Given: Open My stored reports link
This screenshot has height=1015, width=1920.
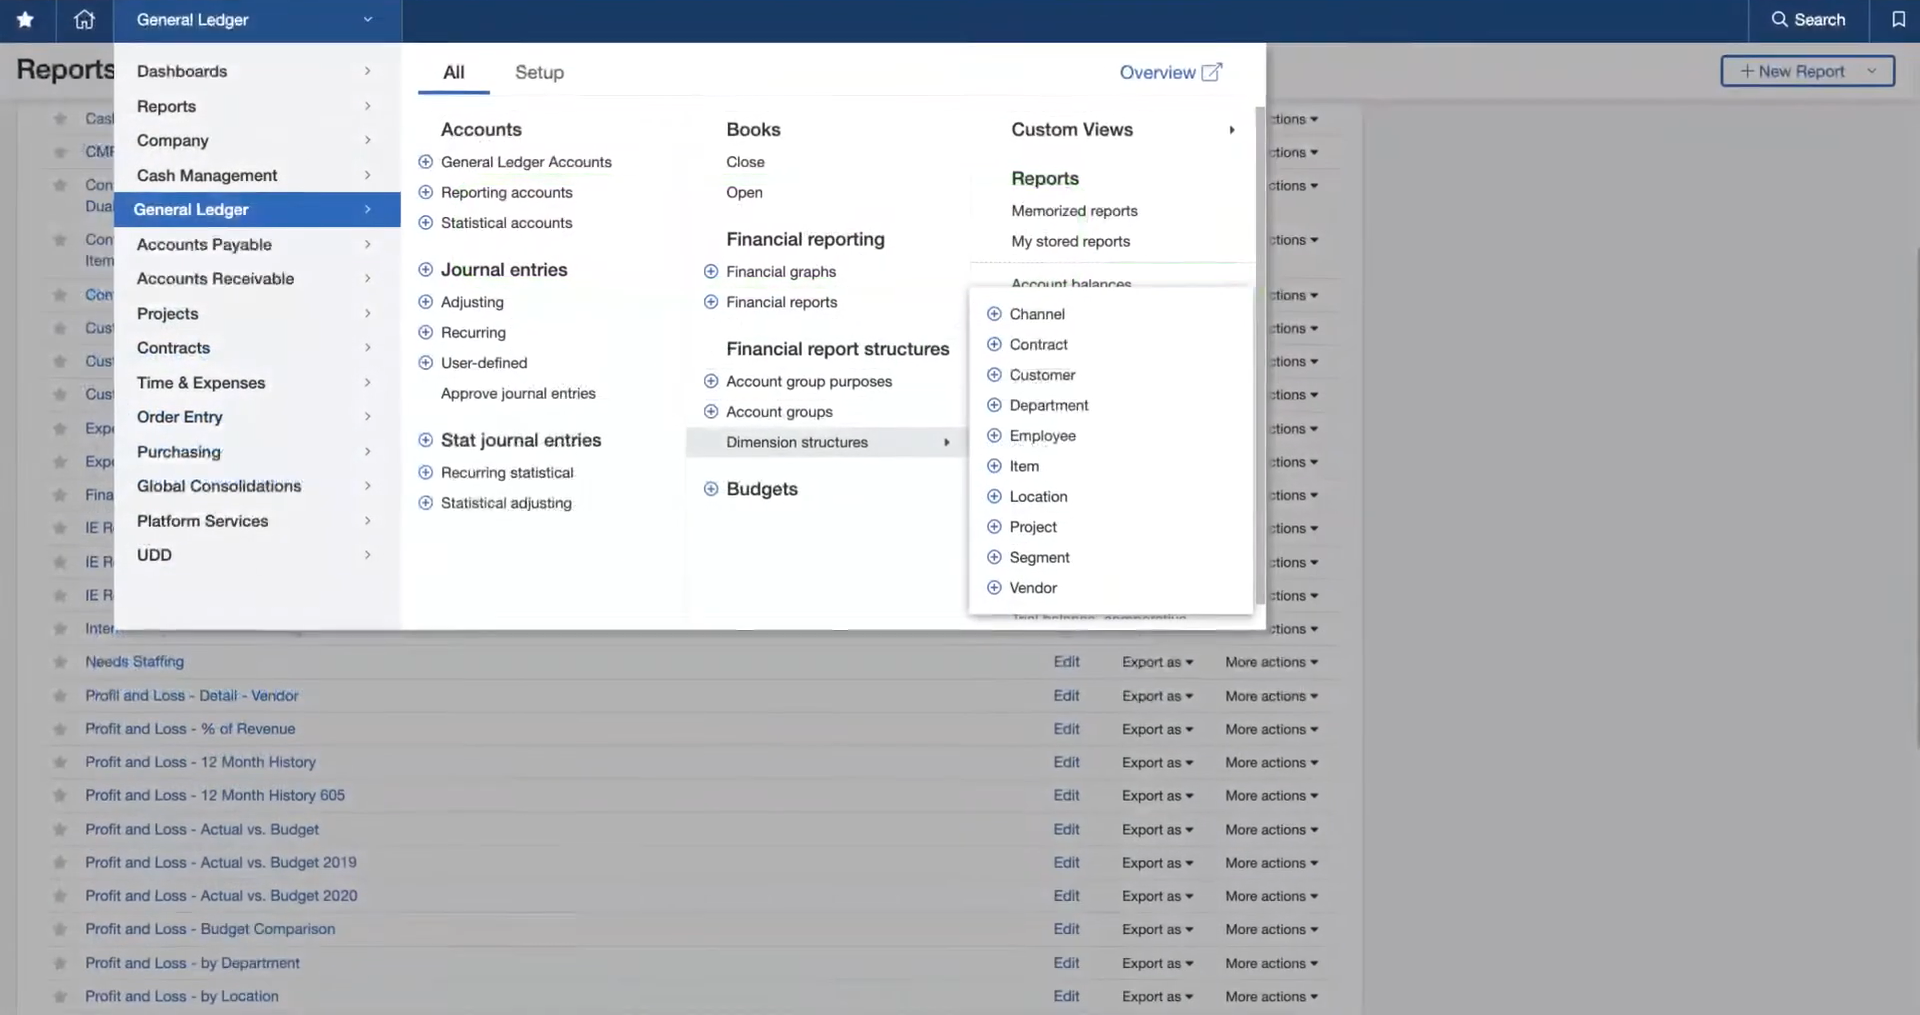Looking at the screenshot, I should 1070,241.
